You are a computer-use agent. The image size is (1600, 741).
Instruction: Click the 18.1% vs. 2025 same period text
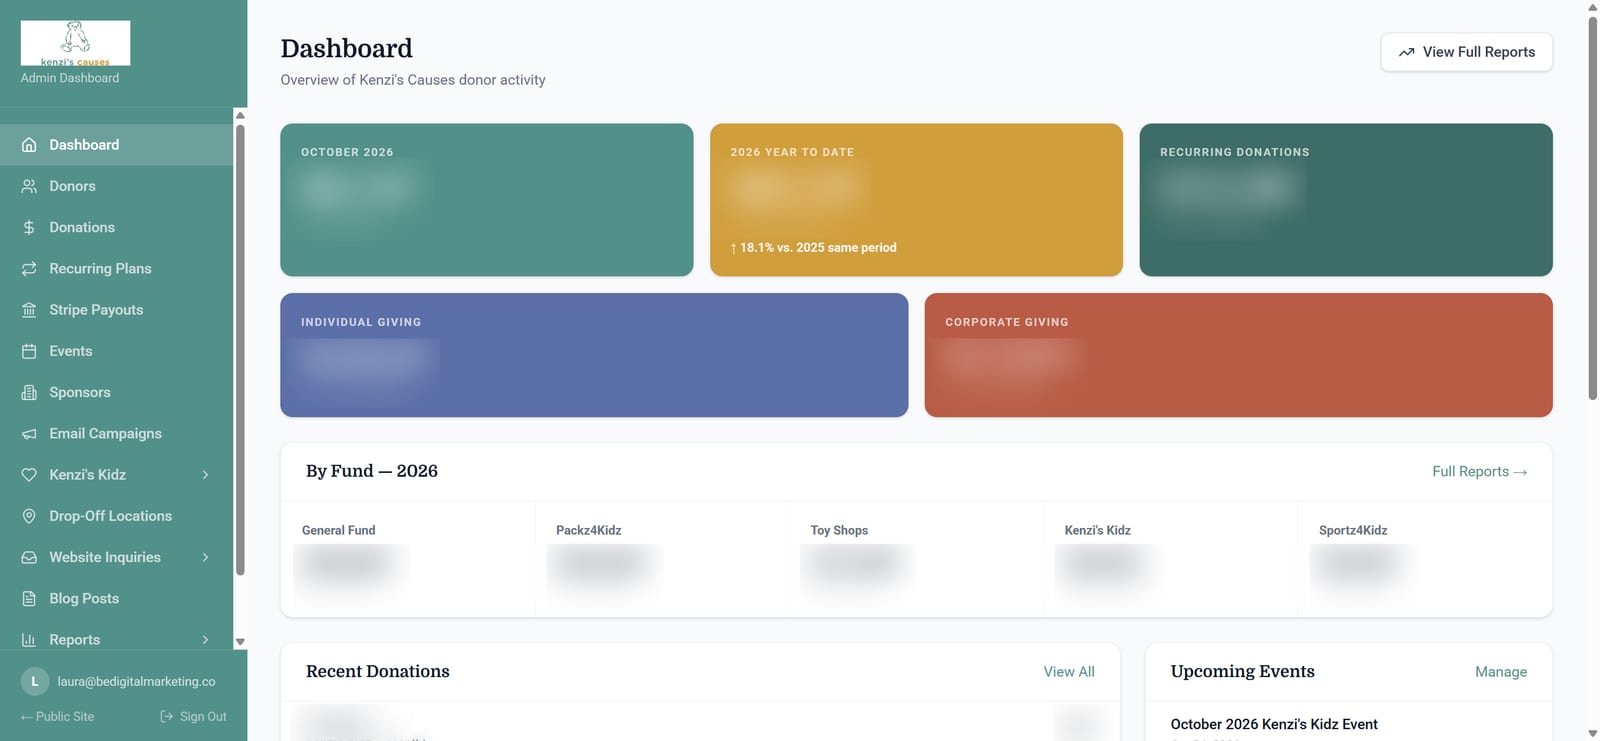[x=813, y=248]
